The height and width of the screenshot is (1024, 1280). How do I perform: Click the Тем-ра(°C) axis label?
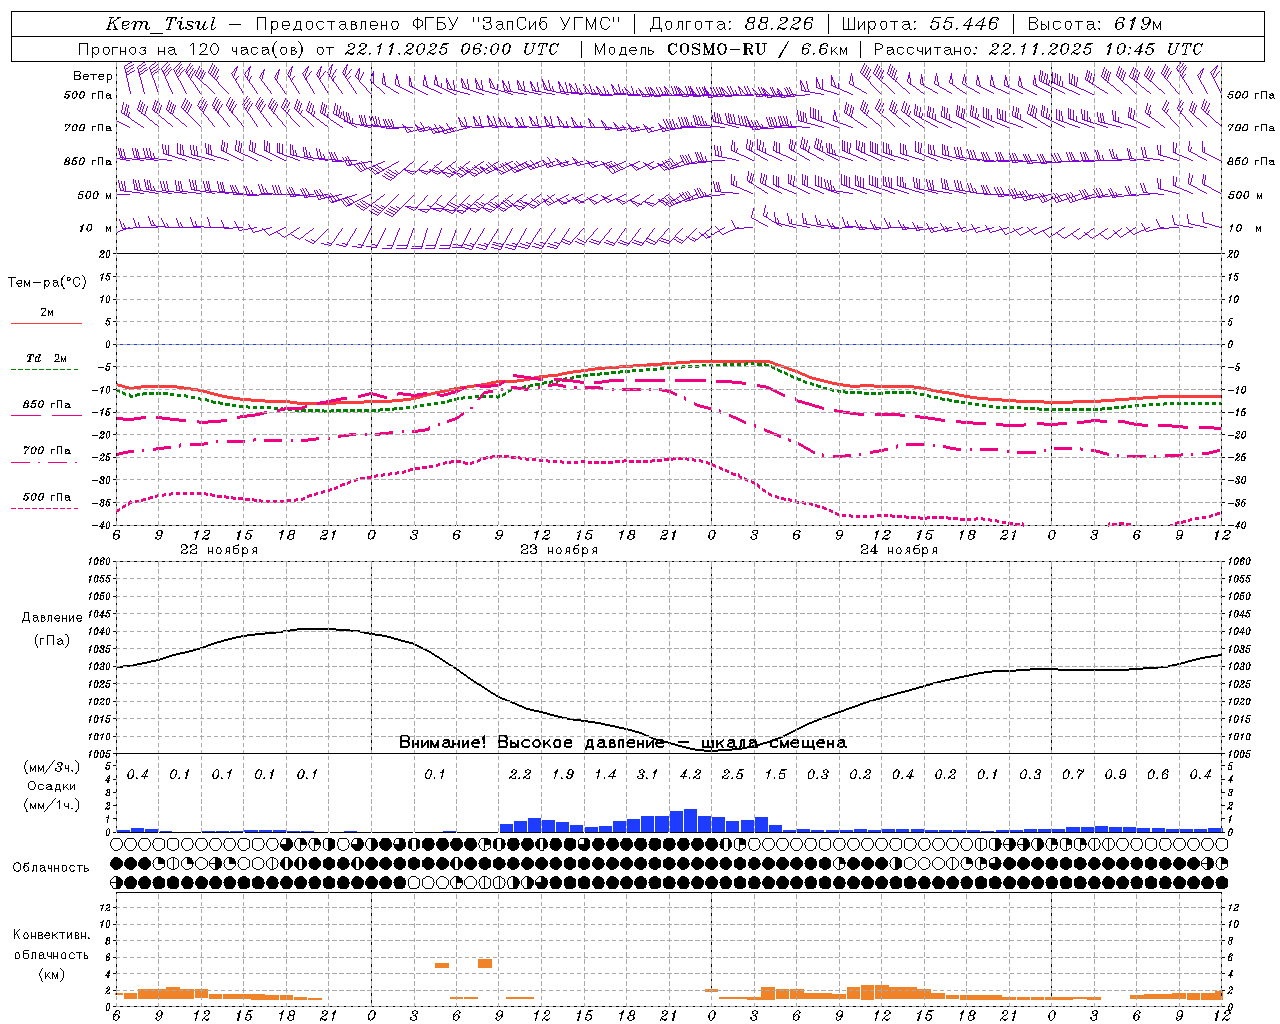tap(47, 283)
